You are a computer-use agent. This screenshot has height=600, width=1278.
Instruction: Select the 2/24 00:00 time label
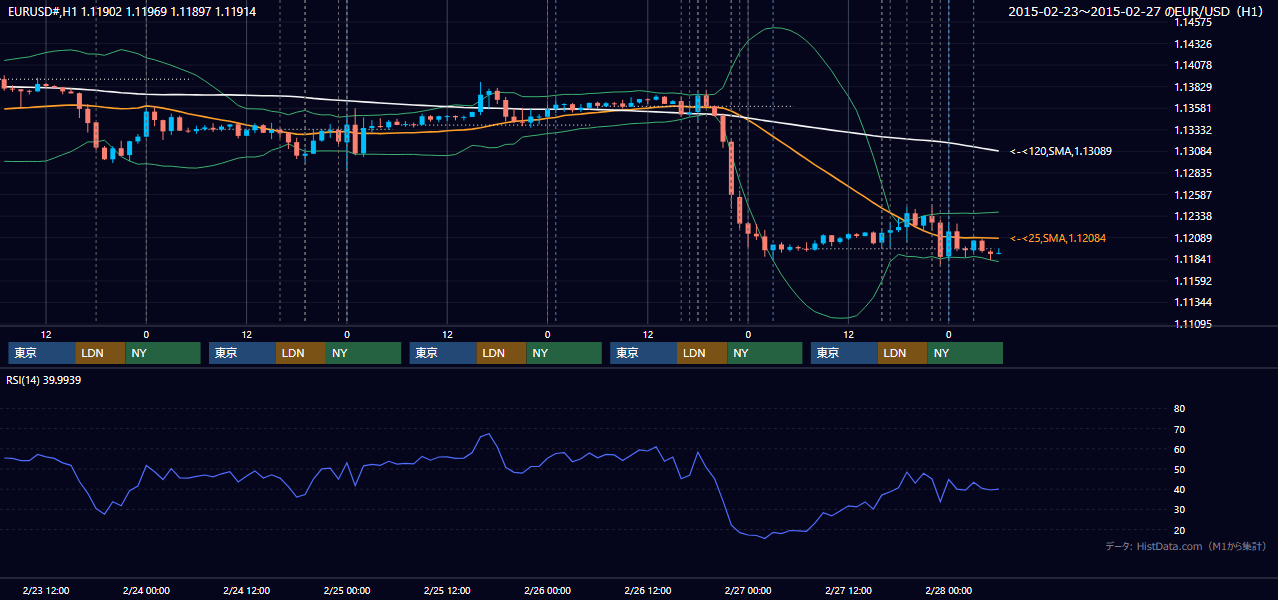point(146,590)
